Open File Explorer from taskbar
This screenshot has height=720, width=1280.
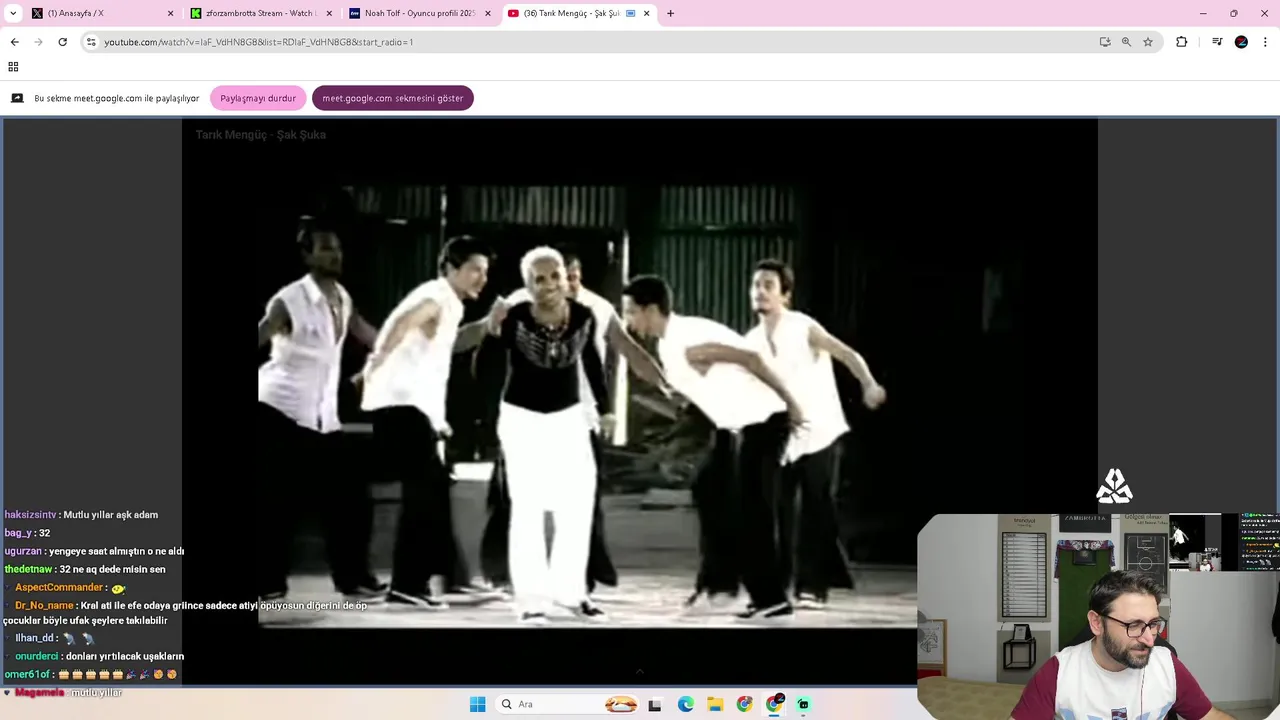pos(715,704)
